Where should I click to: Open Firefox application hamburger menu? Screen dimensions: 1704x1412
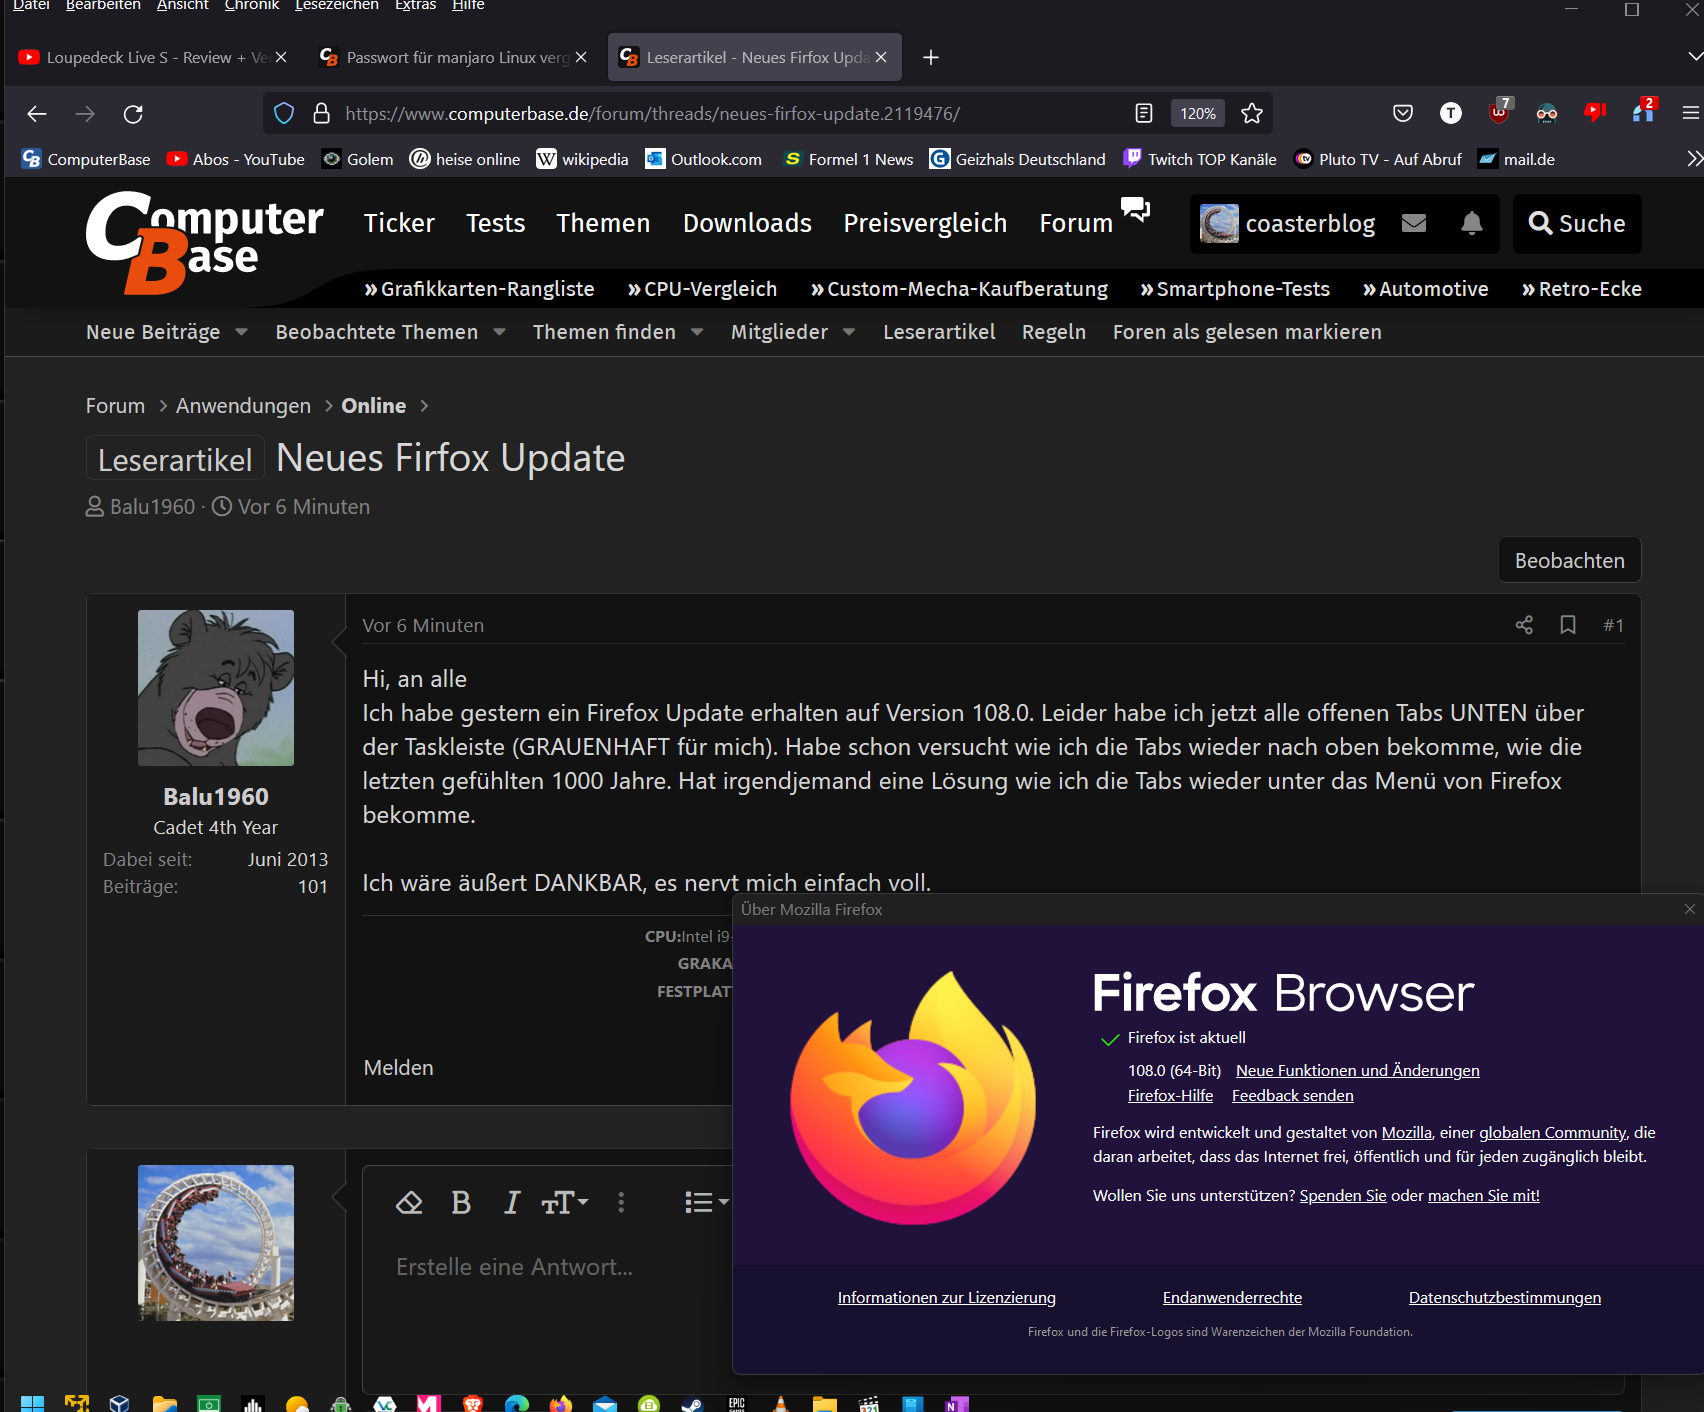pos(1691,114)
